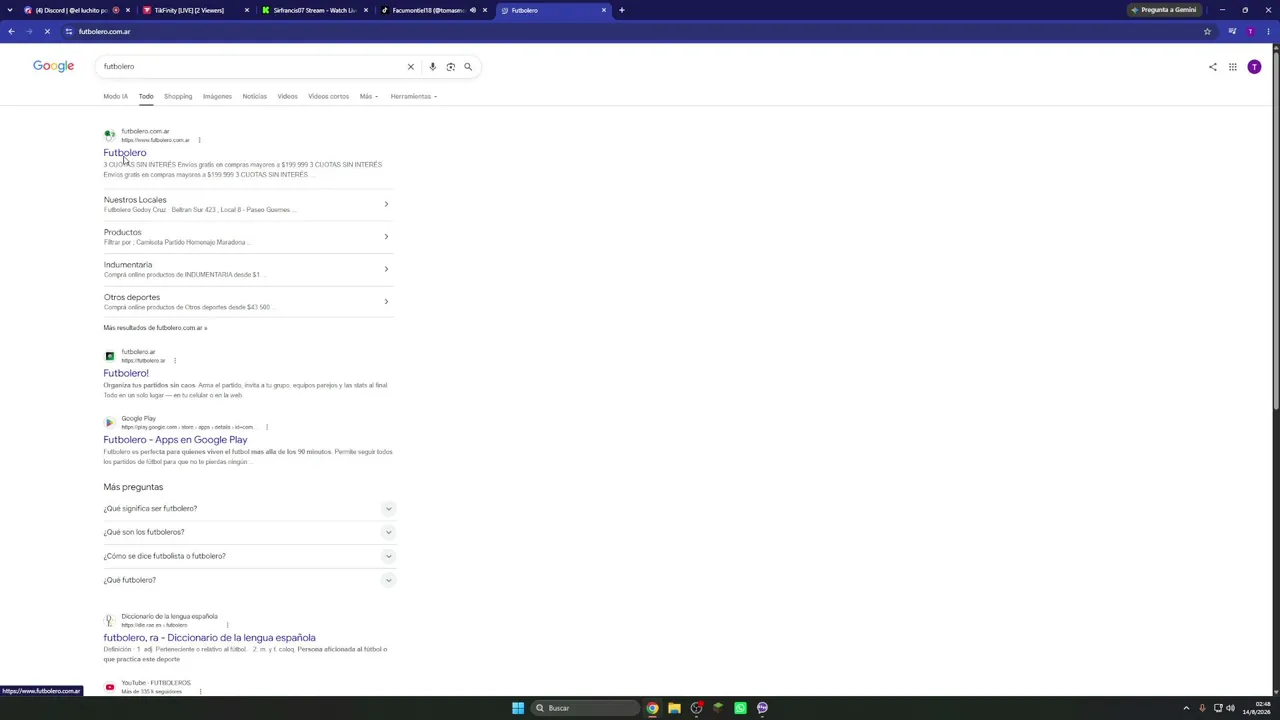Bookmark this page with the star icon
Viewport: 1280px width, 720px height.
pos(1207,31)
